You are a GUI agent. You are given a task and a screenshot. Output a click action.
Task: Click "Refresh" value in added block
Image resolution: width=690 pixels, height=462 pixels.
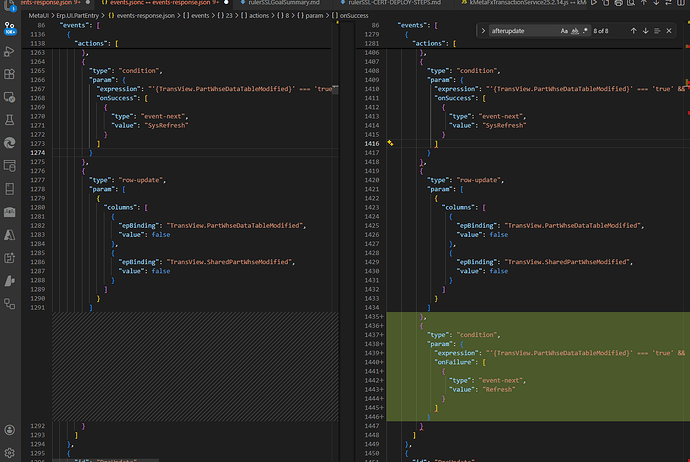(499, 389)
